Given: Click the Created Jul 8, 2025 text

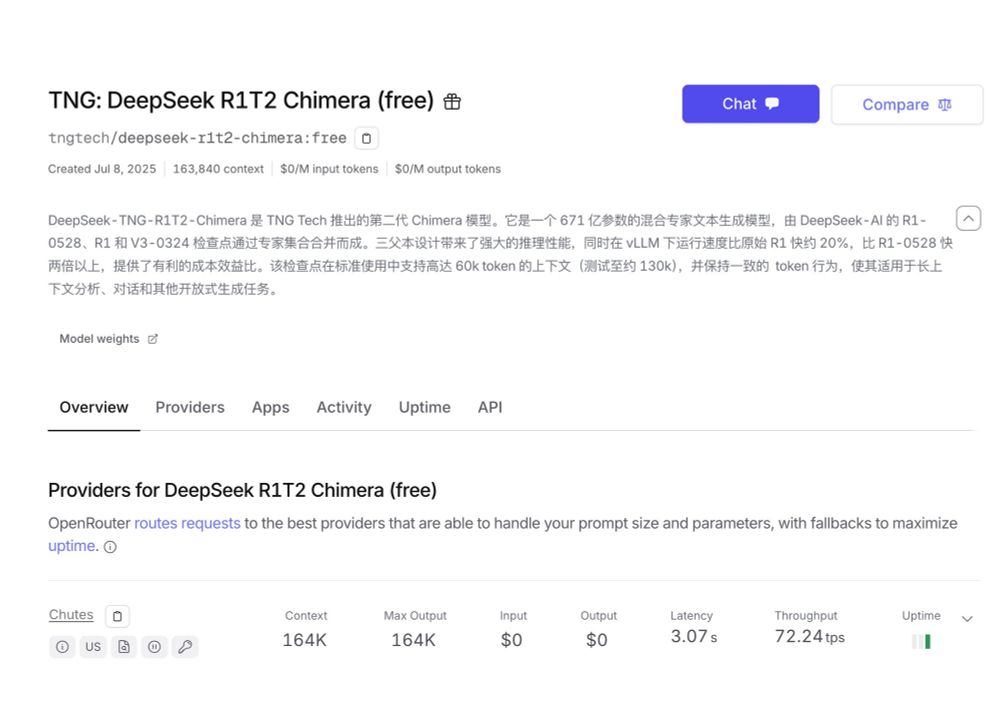Looking at the screenshot, I should pos(102,169).
